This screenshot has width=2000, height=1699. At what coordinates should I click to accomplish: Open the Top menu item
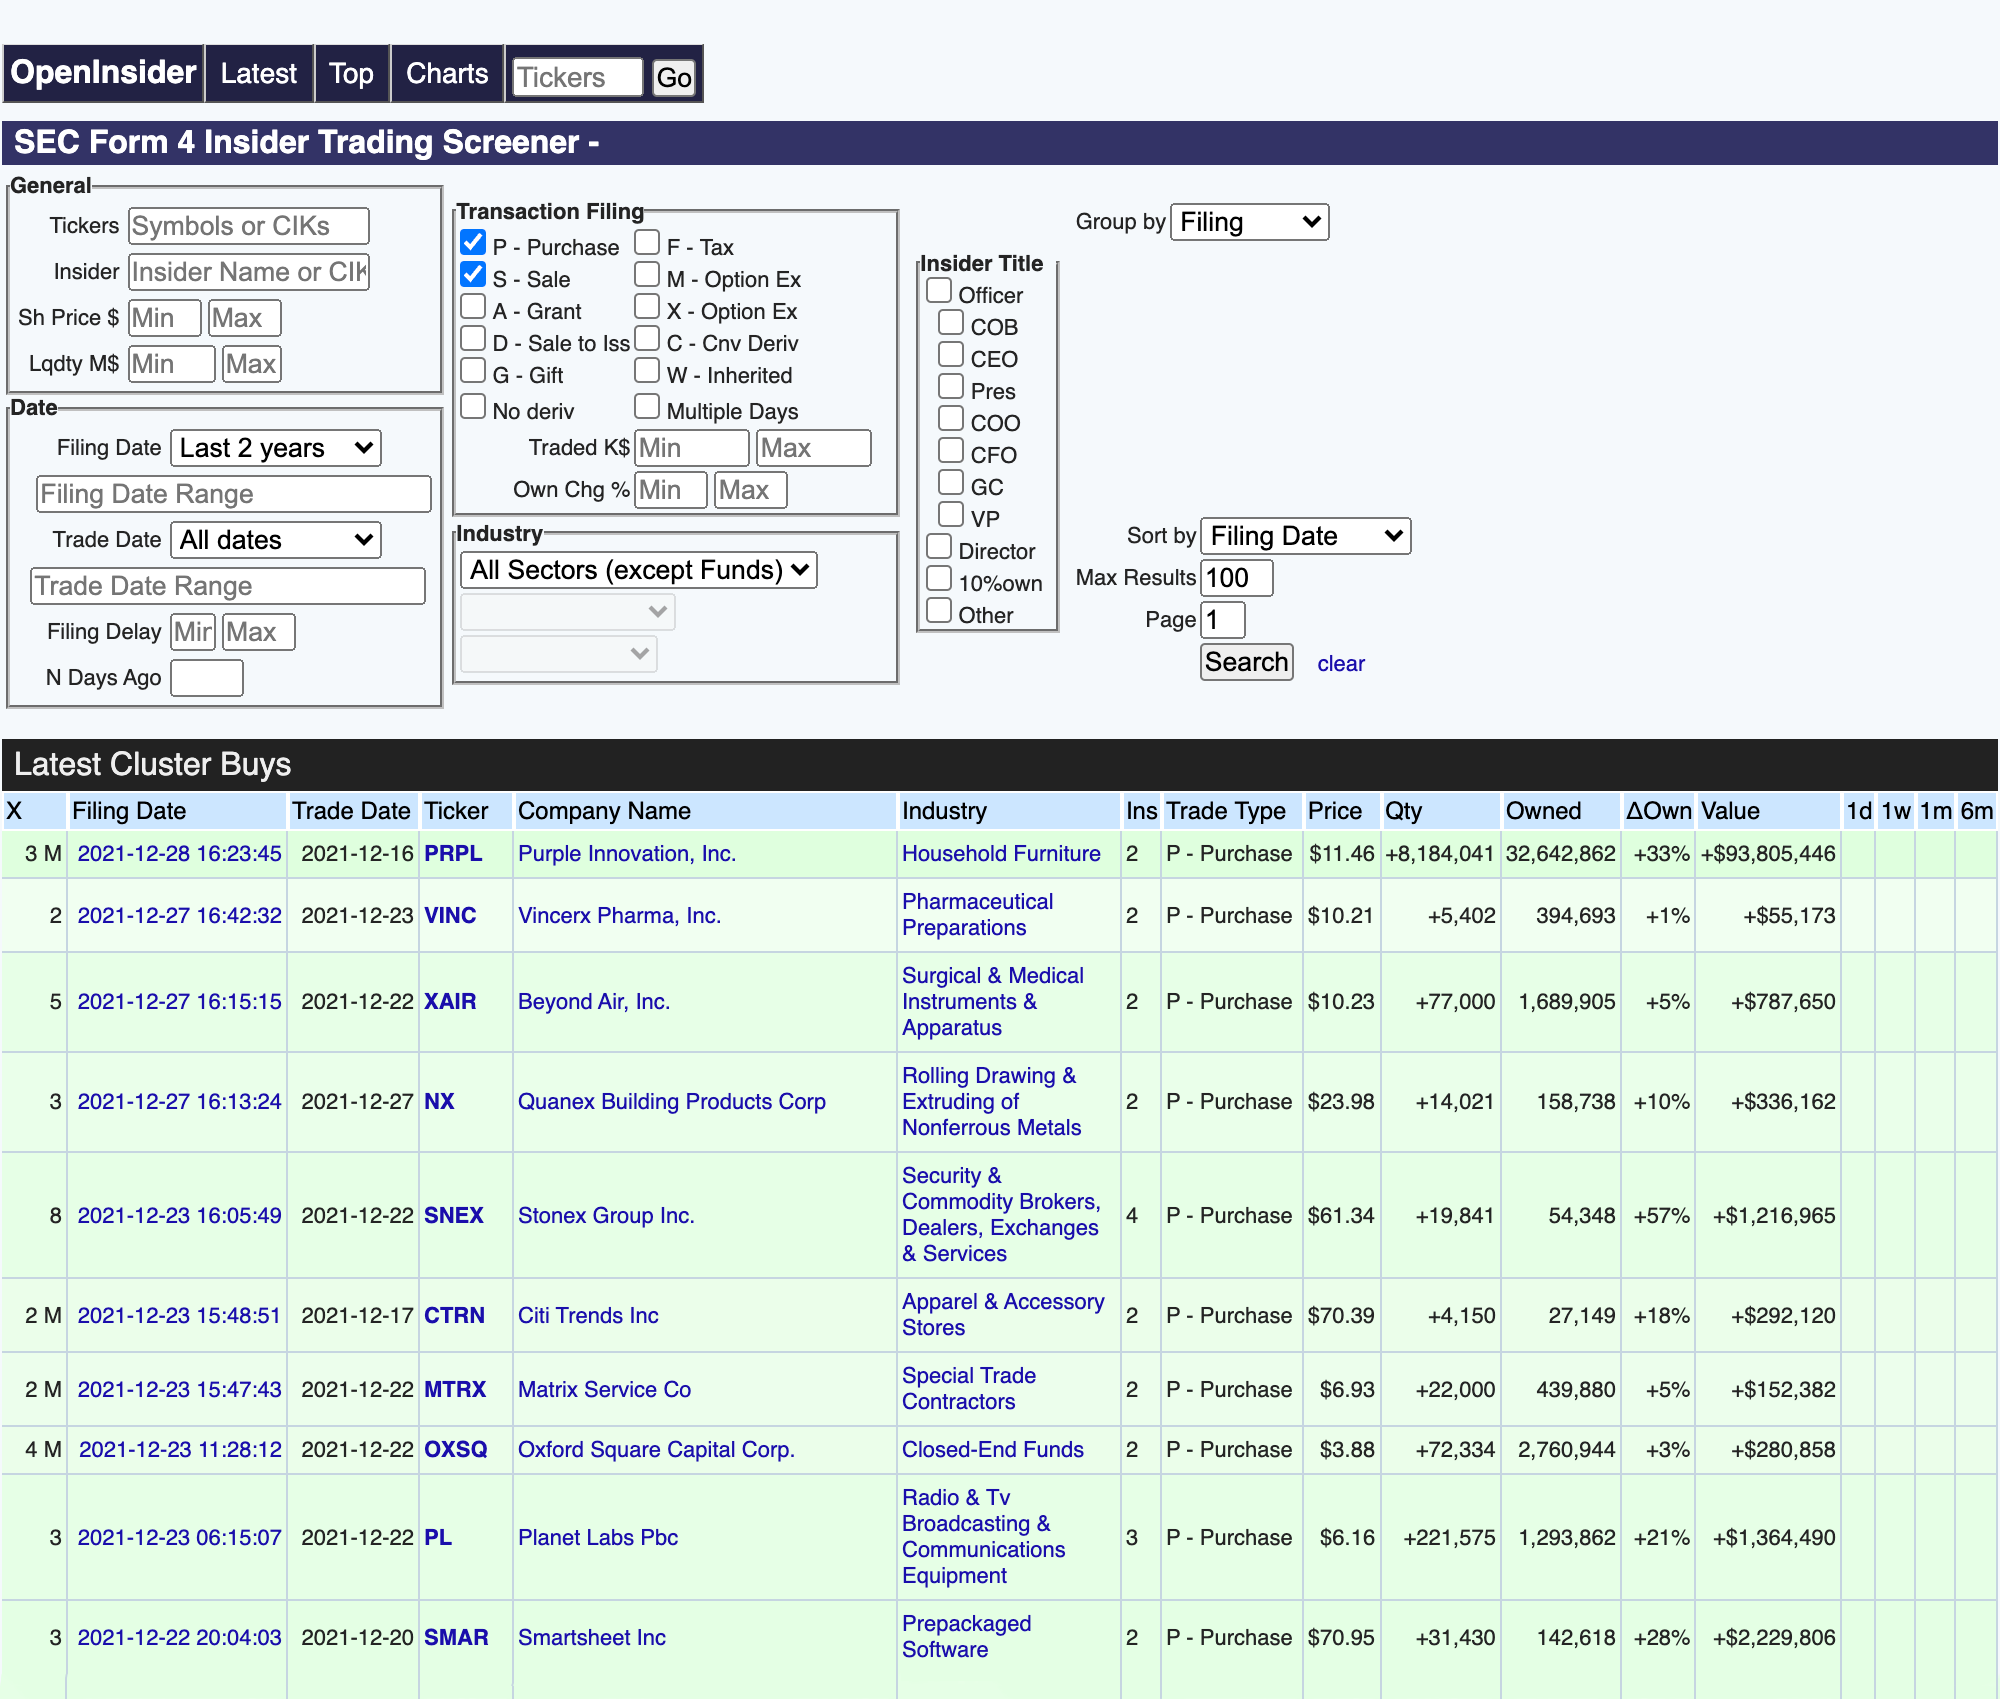click(x=351, y=73)
